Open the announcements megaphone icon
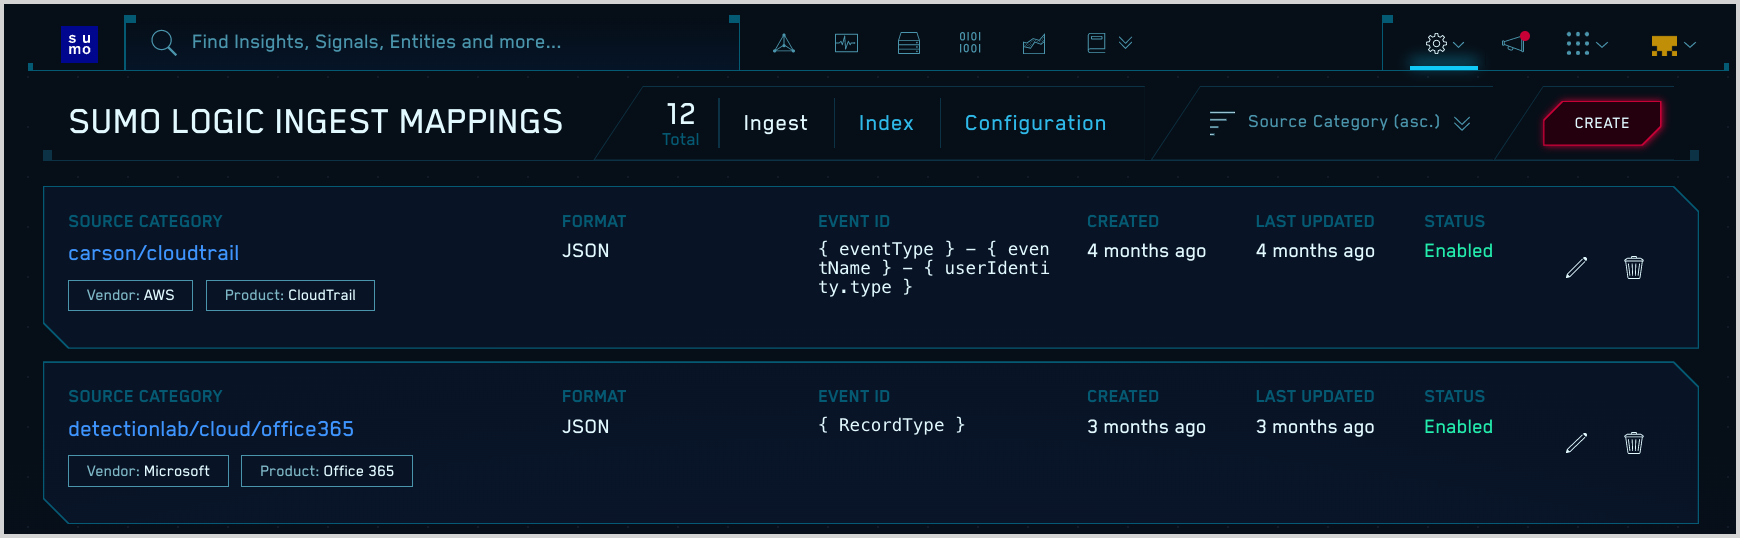Image resolution: width=1740 pixels, height=538 pixels. coord(1515,43)
